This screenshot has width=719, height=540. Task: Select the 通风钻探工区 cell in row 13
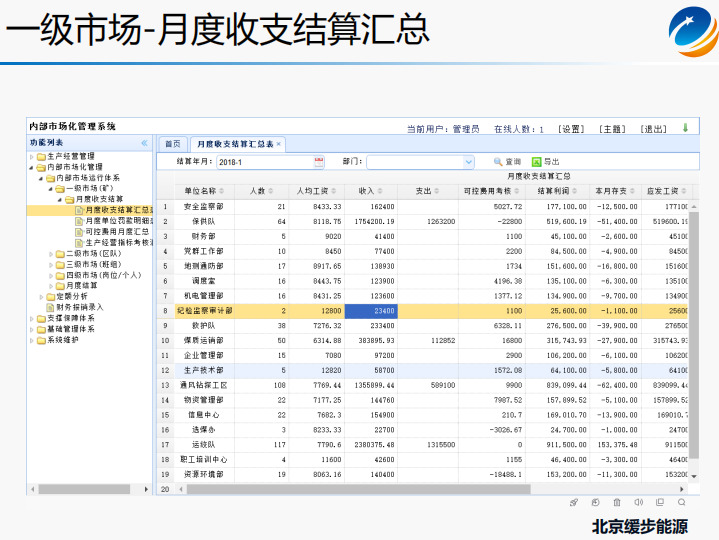tap(204, 385)
